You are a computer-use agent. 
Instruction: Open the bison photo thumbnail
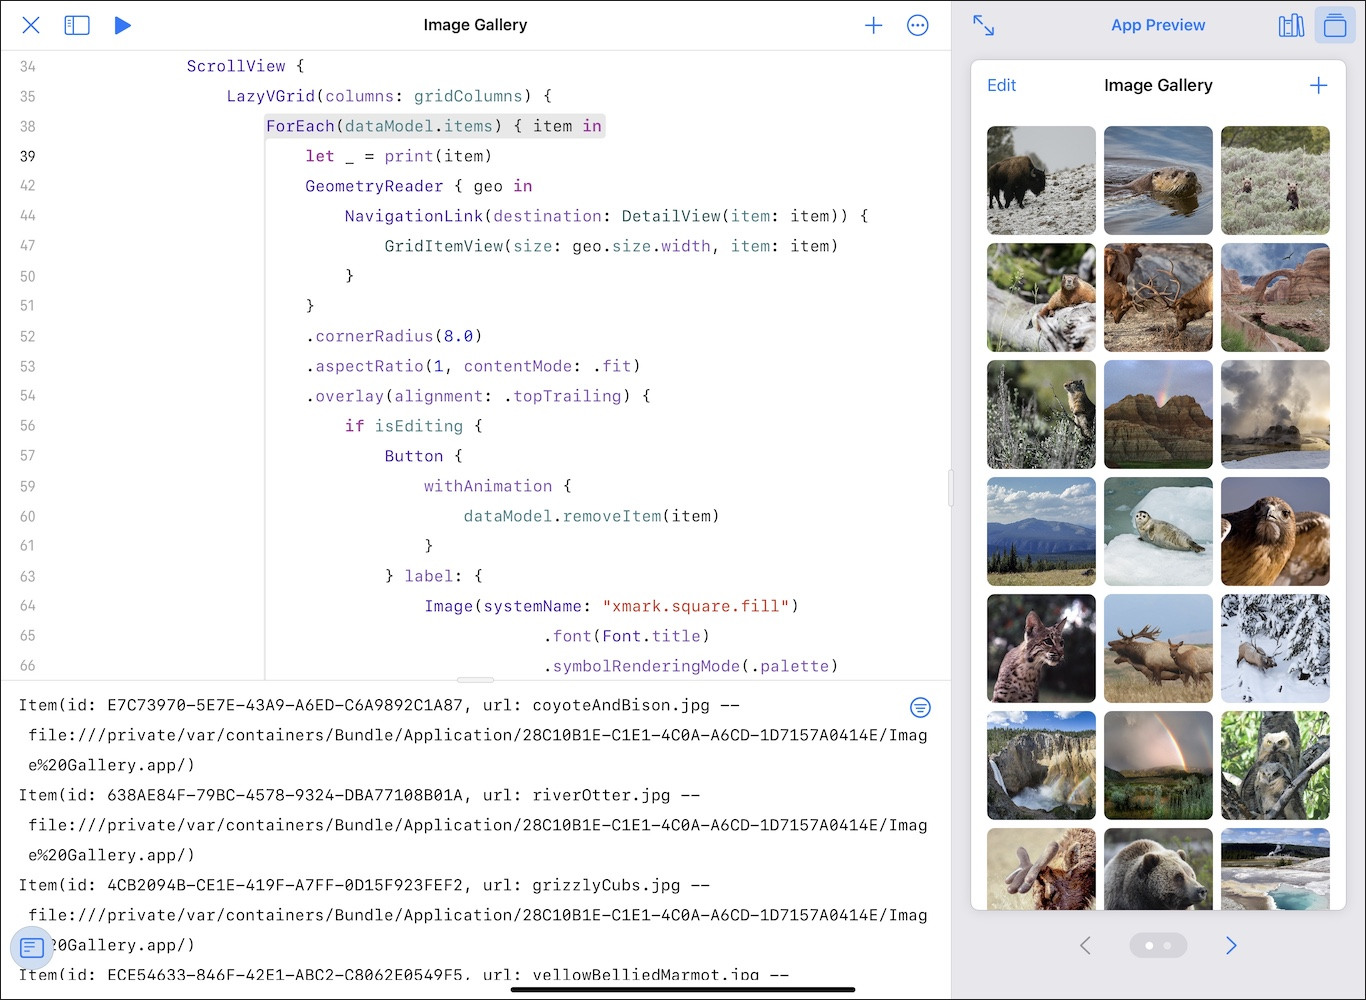click(x=1041, y=180)
